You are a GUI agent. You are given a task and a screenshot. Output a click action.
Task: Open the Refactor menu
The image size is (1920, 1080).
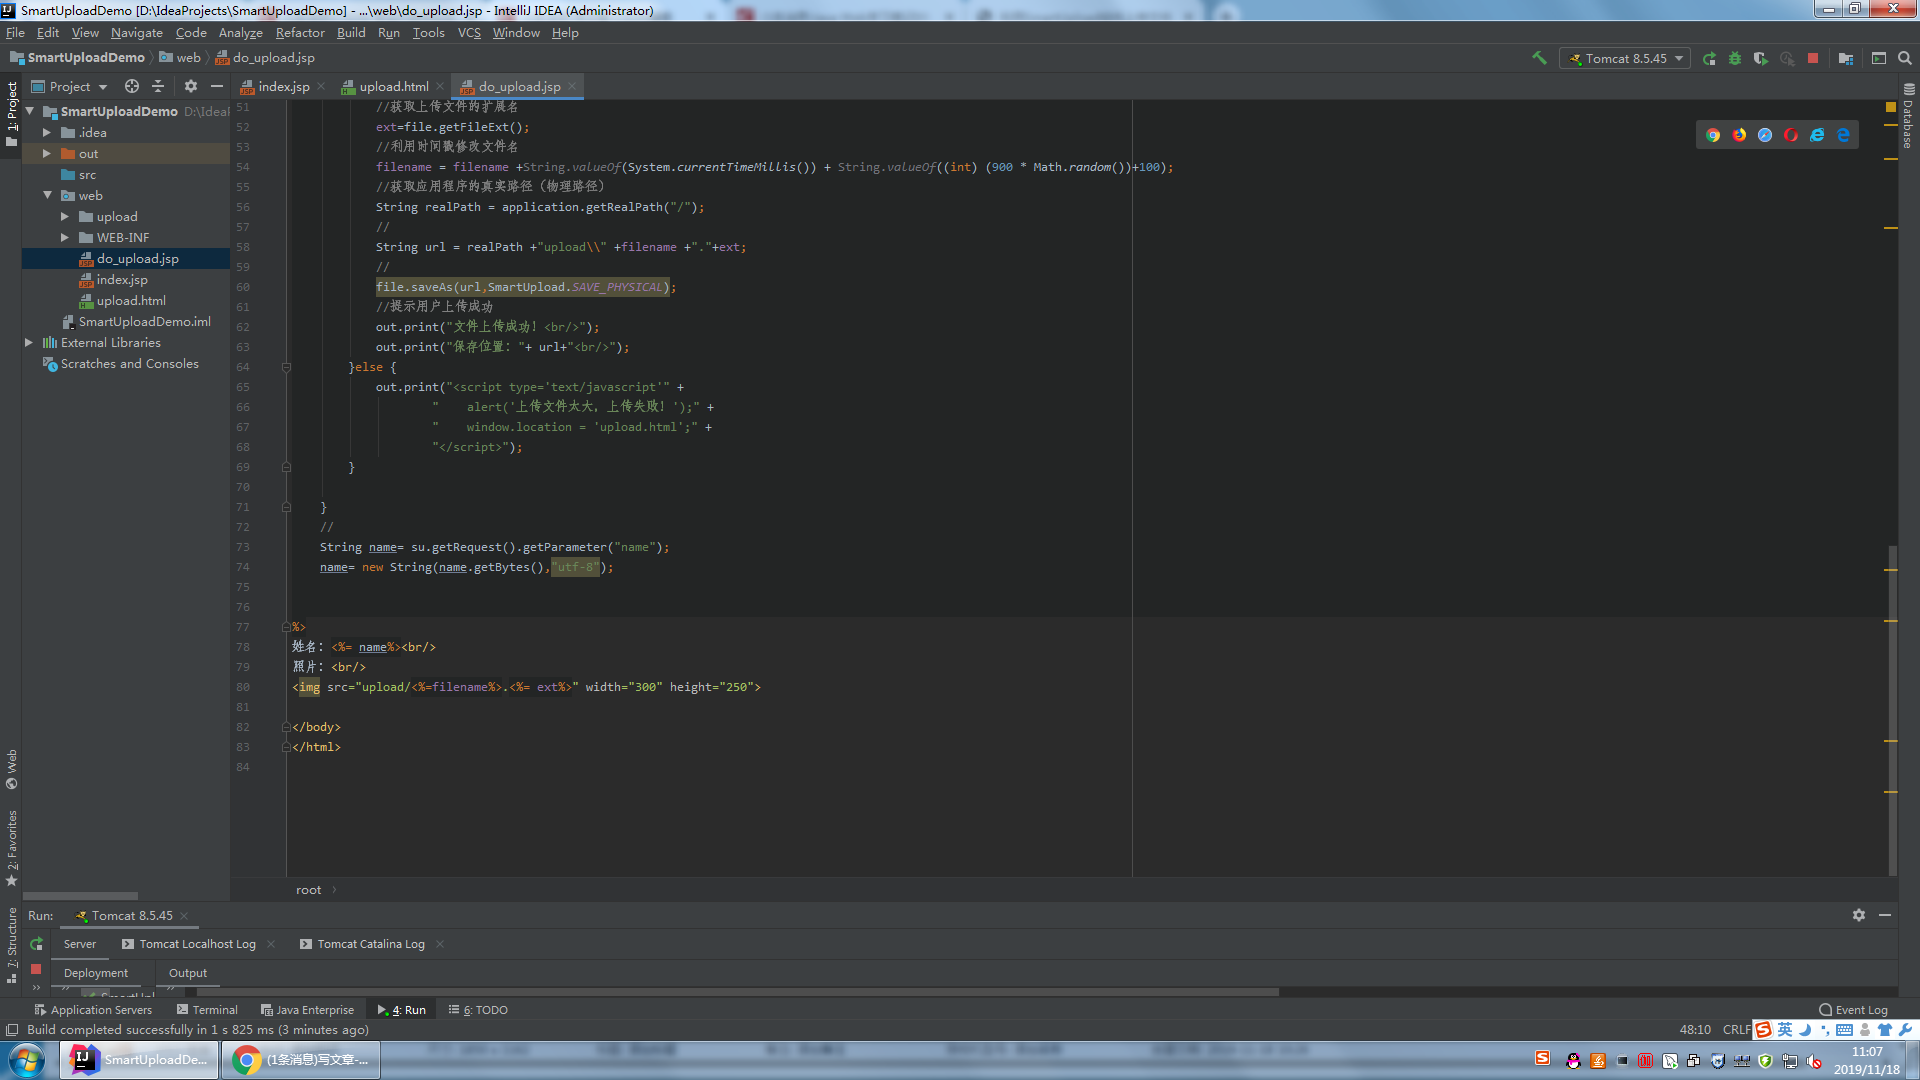(300, 33)
